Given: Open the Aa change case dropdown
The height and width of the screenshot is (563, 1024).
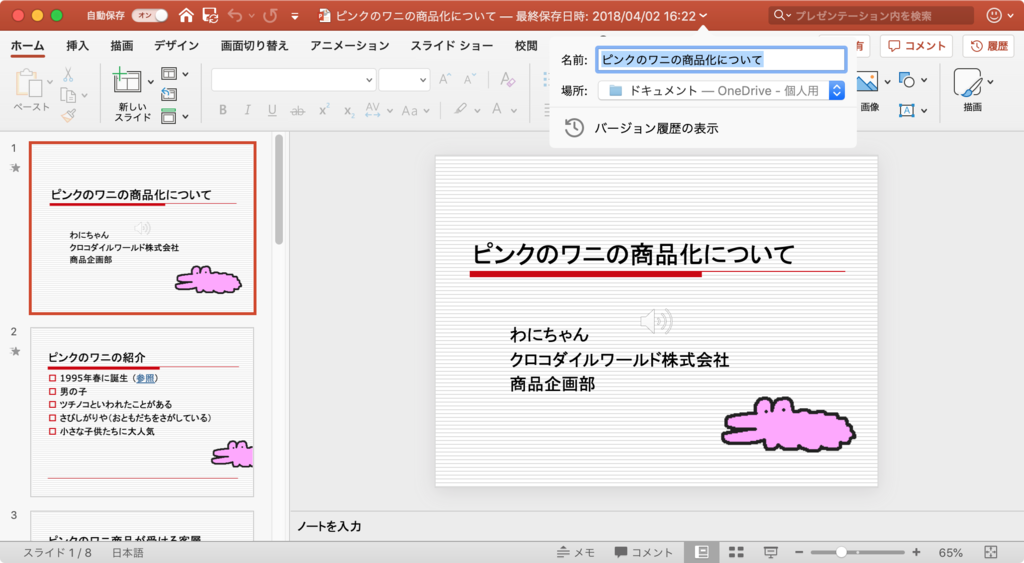Looking at the screenshot, I should tap(415, 111).
